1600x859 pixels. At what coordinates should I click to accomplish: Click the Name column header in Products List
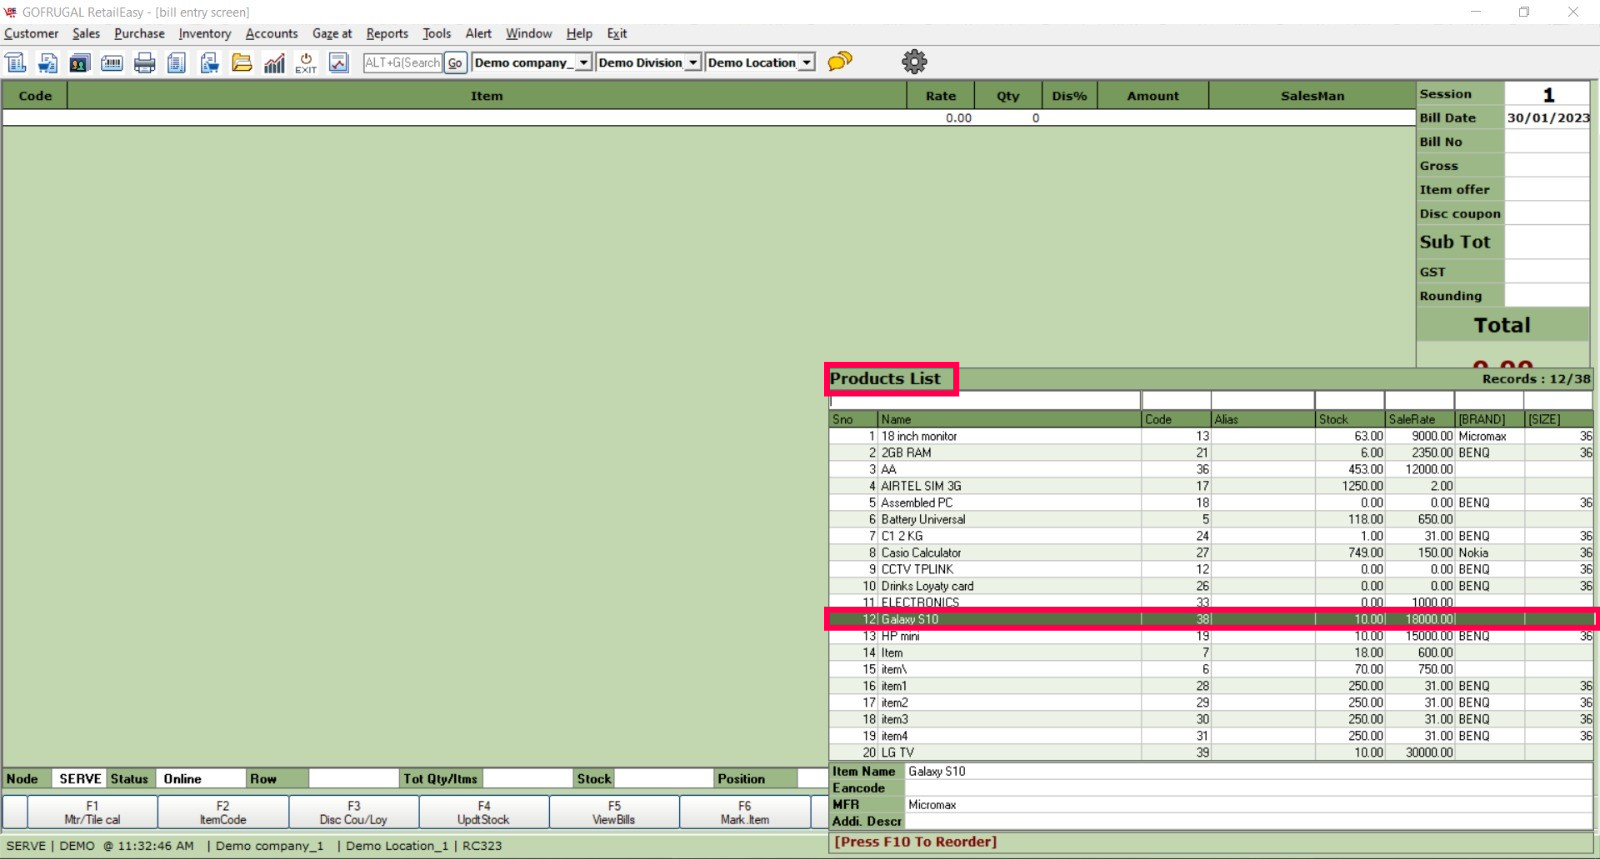tap(1009, 419)
